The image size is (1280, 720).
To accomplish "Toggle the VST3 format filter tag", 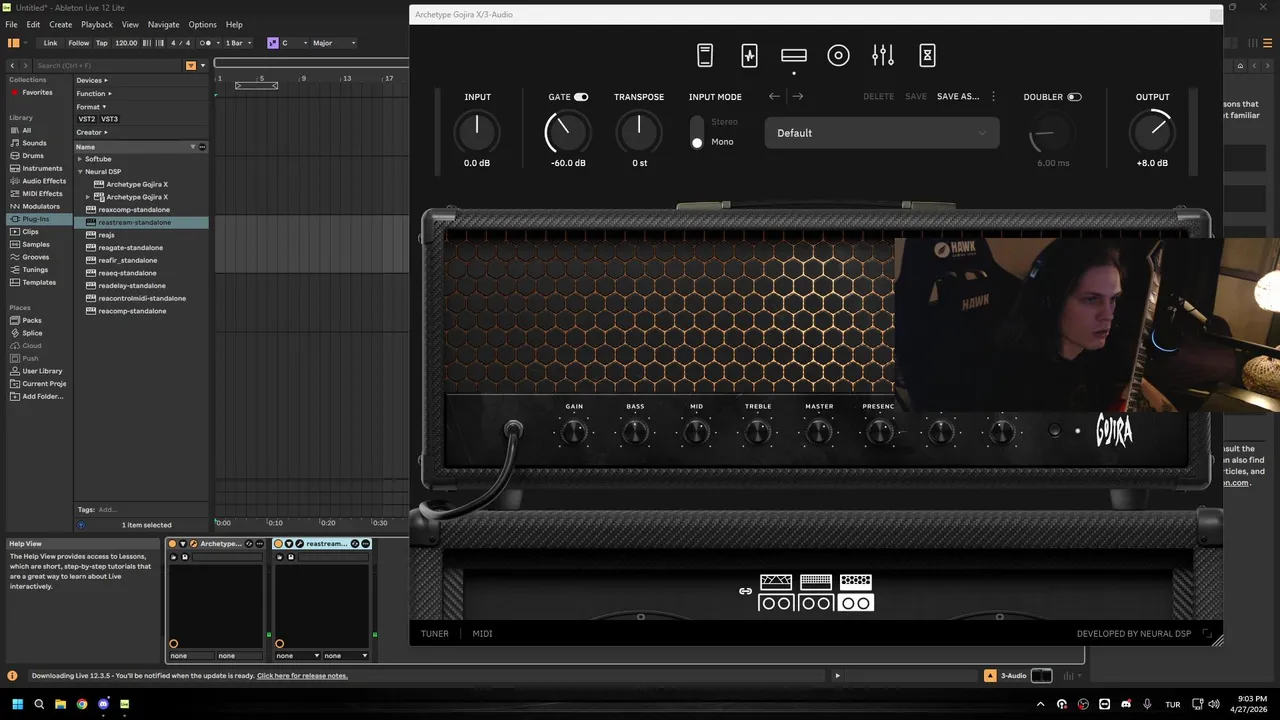I will 109,119.
